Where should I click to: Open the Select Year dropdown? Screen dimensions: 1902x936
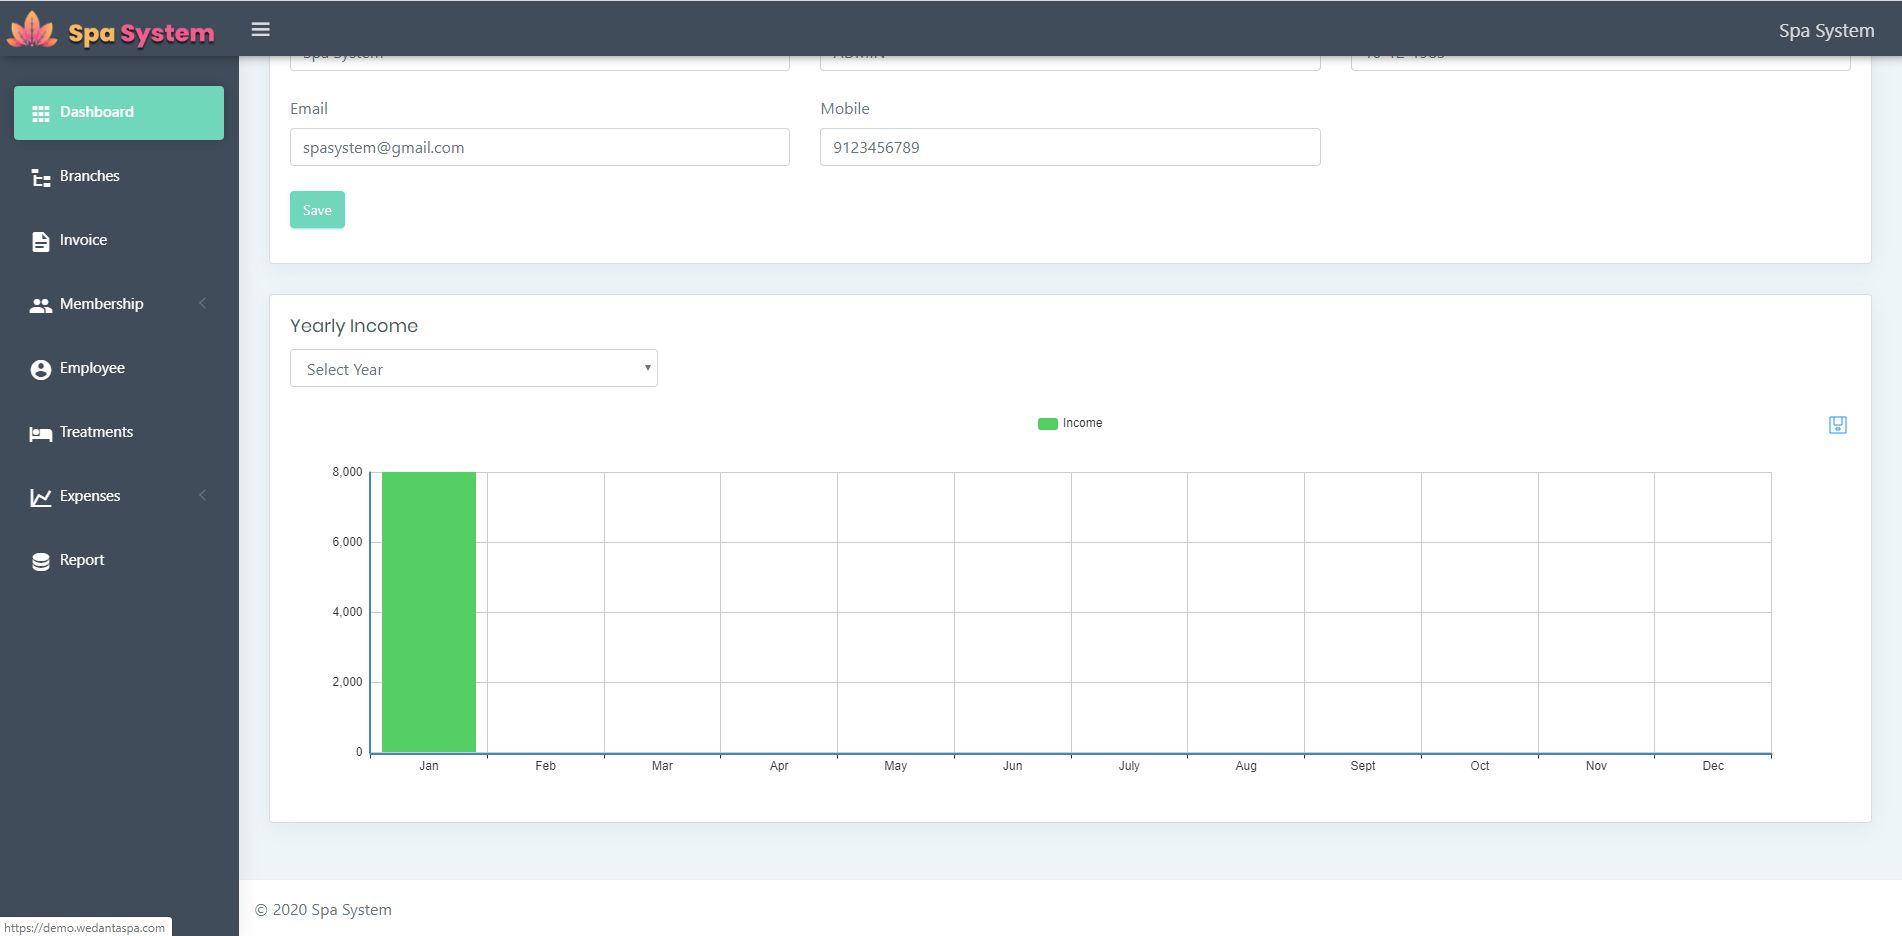point(473,369)
